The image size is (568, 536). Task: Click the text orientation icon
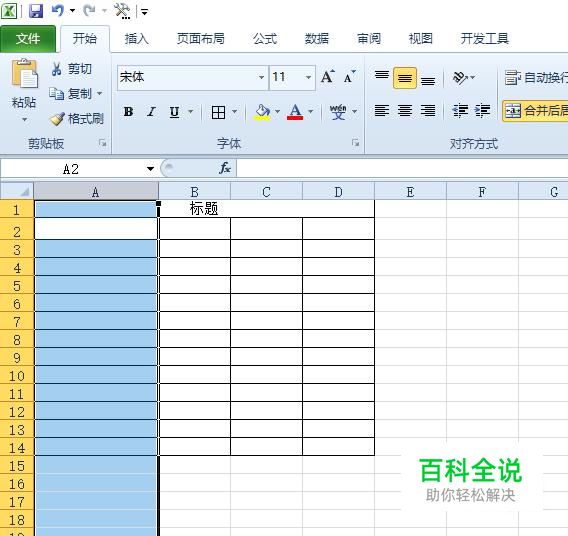(460, 77)
